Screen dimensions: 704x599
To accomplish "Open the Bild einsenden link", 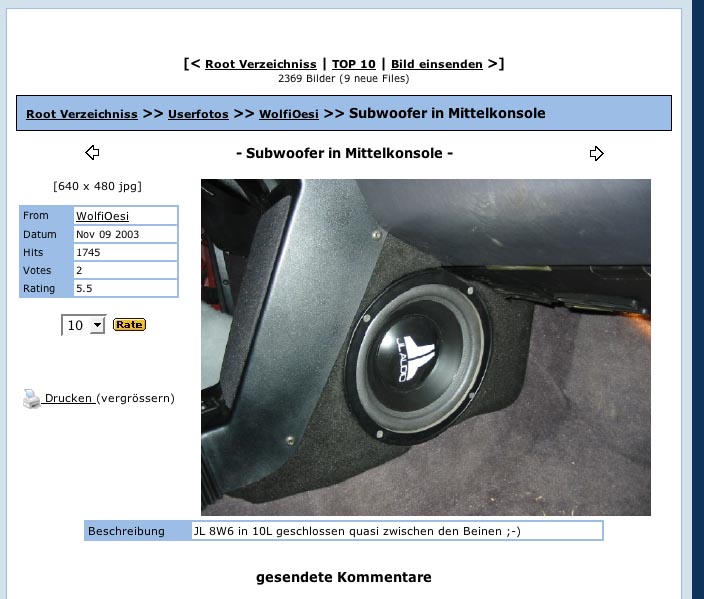I will click(x=437, y=64).
